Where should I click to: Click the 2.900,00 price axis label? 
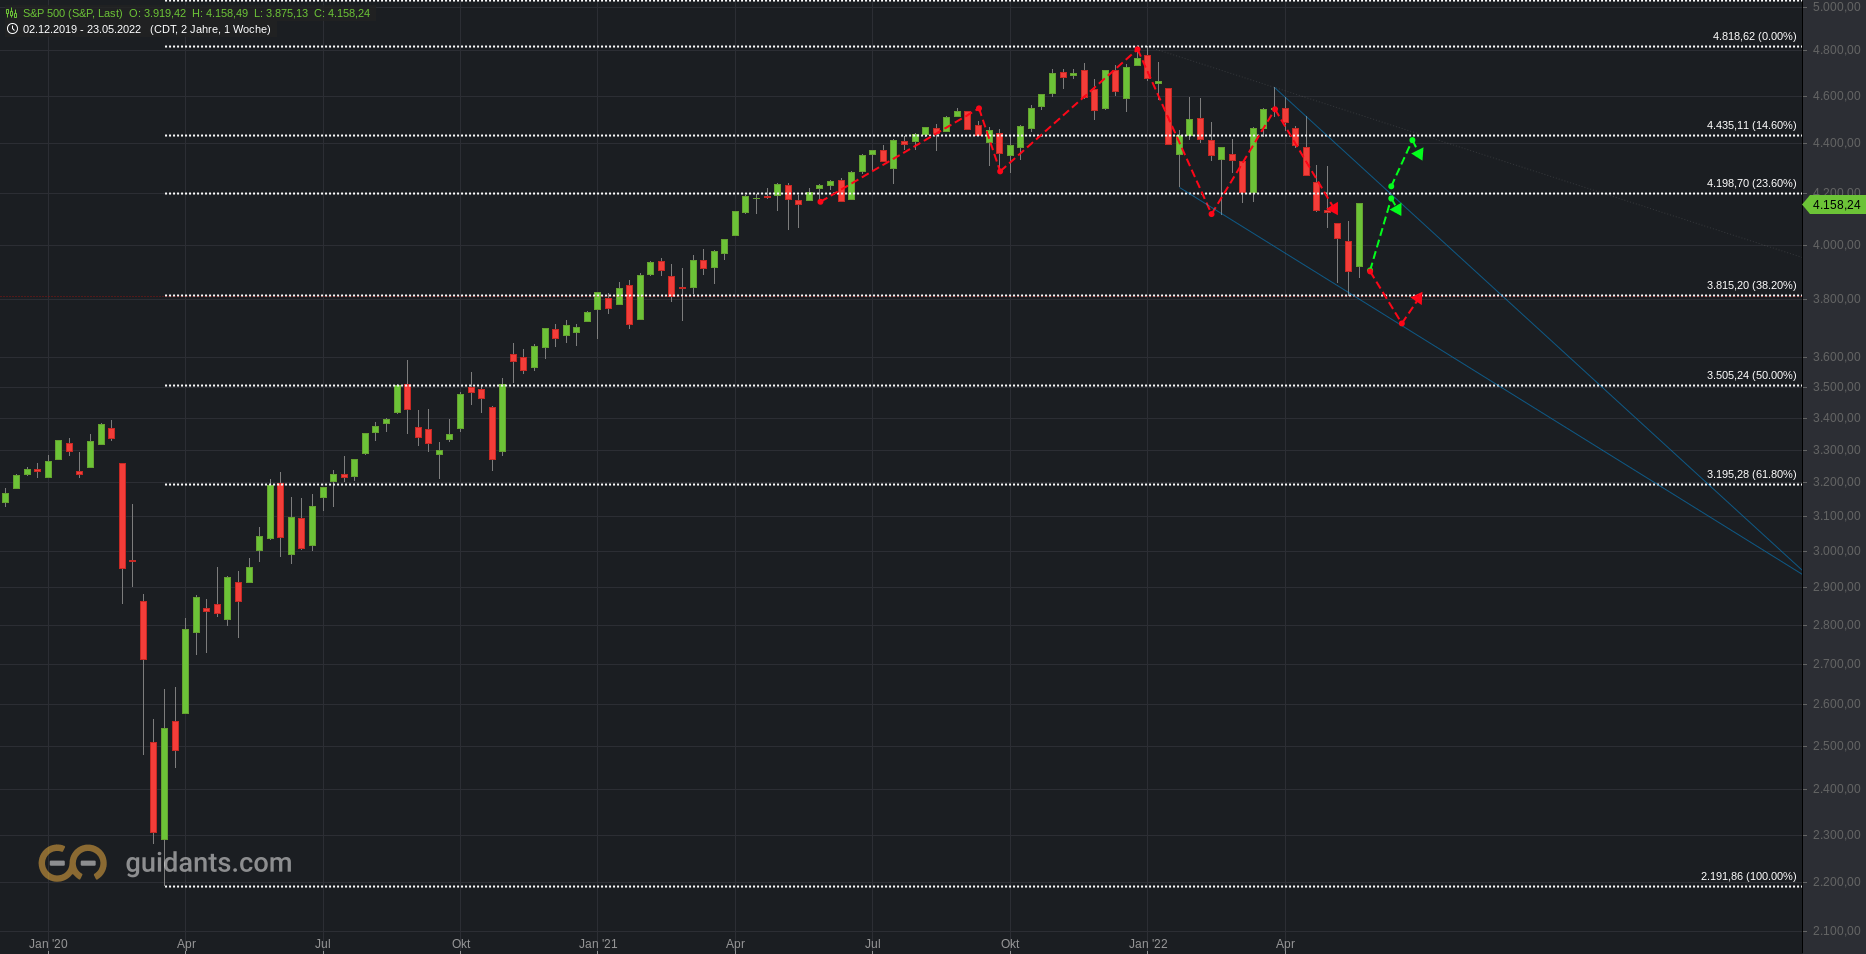(1836, 587)
